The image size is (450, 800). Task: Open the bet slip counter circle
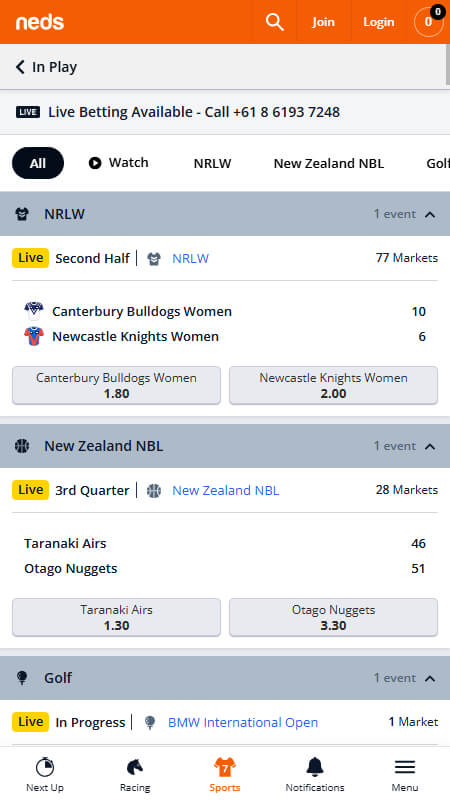[429, 22]
